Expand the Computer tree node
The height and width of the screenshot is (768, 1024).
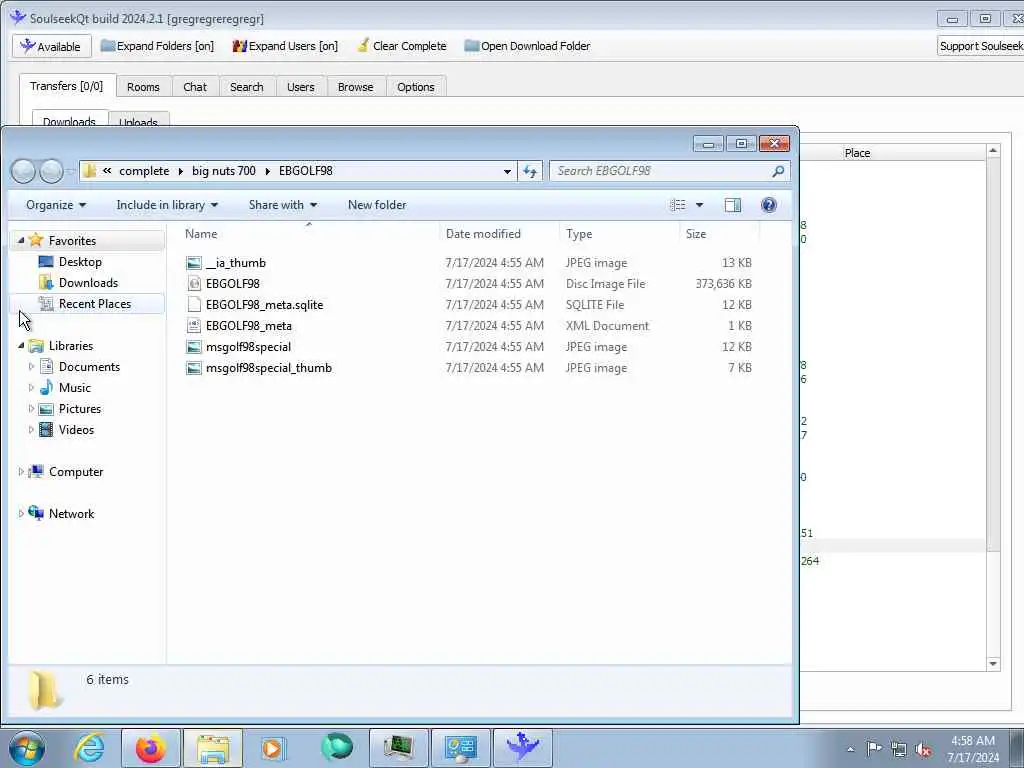click(21, 472)
